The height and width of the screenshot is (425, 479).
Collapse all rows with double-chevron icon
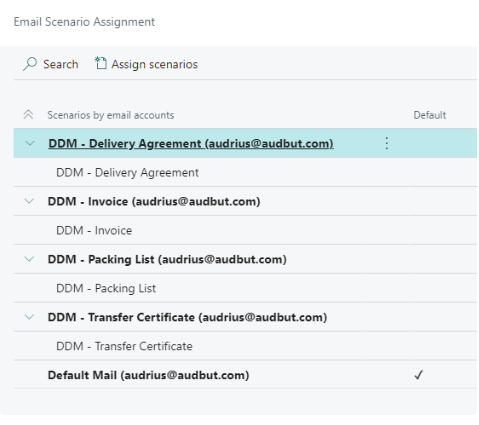(28, 115)
